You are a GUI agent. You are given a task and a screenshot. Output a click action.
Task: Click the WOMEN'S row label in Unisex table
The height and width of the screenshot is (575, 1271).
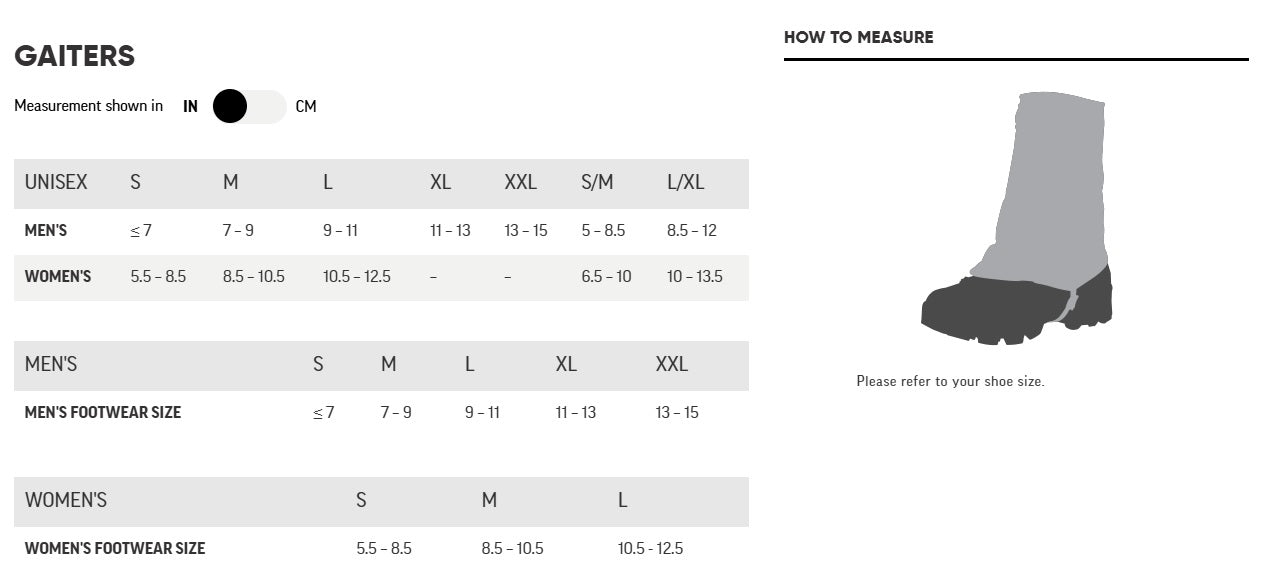(58, 276)
